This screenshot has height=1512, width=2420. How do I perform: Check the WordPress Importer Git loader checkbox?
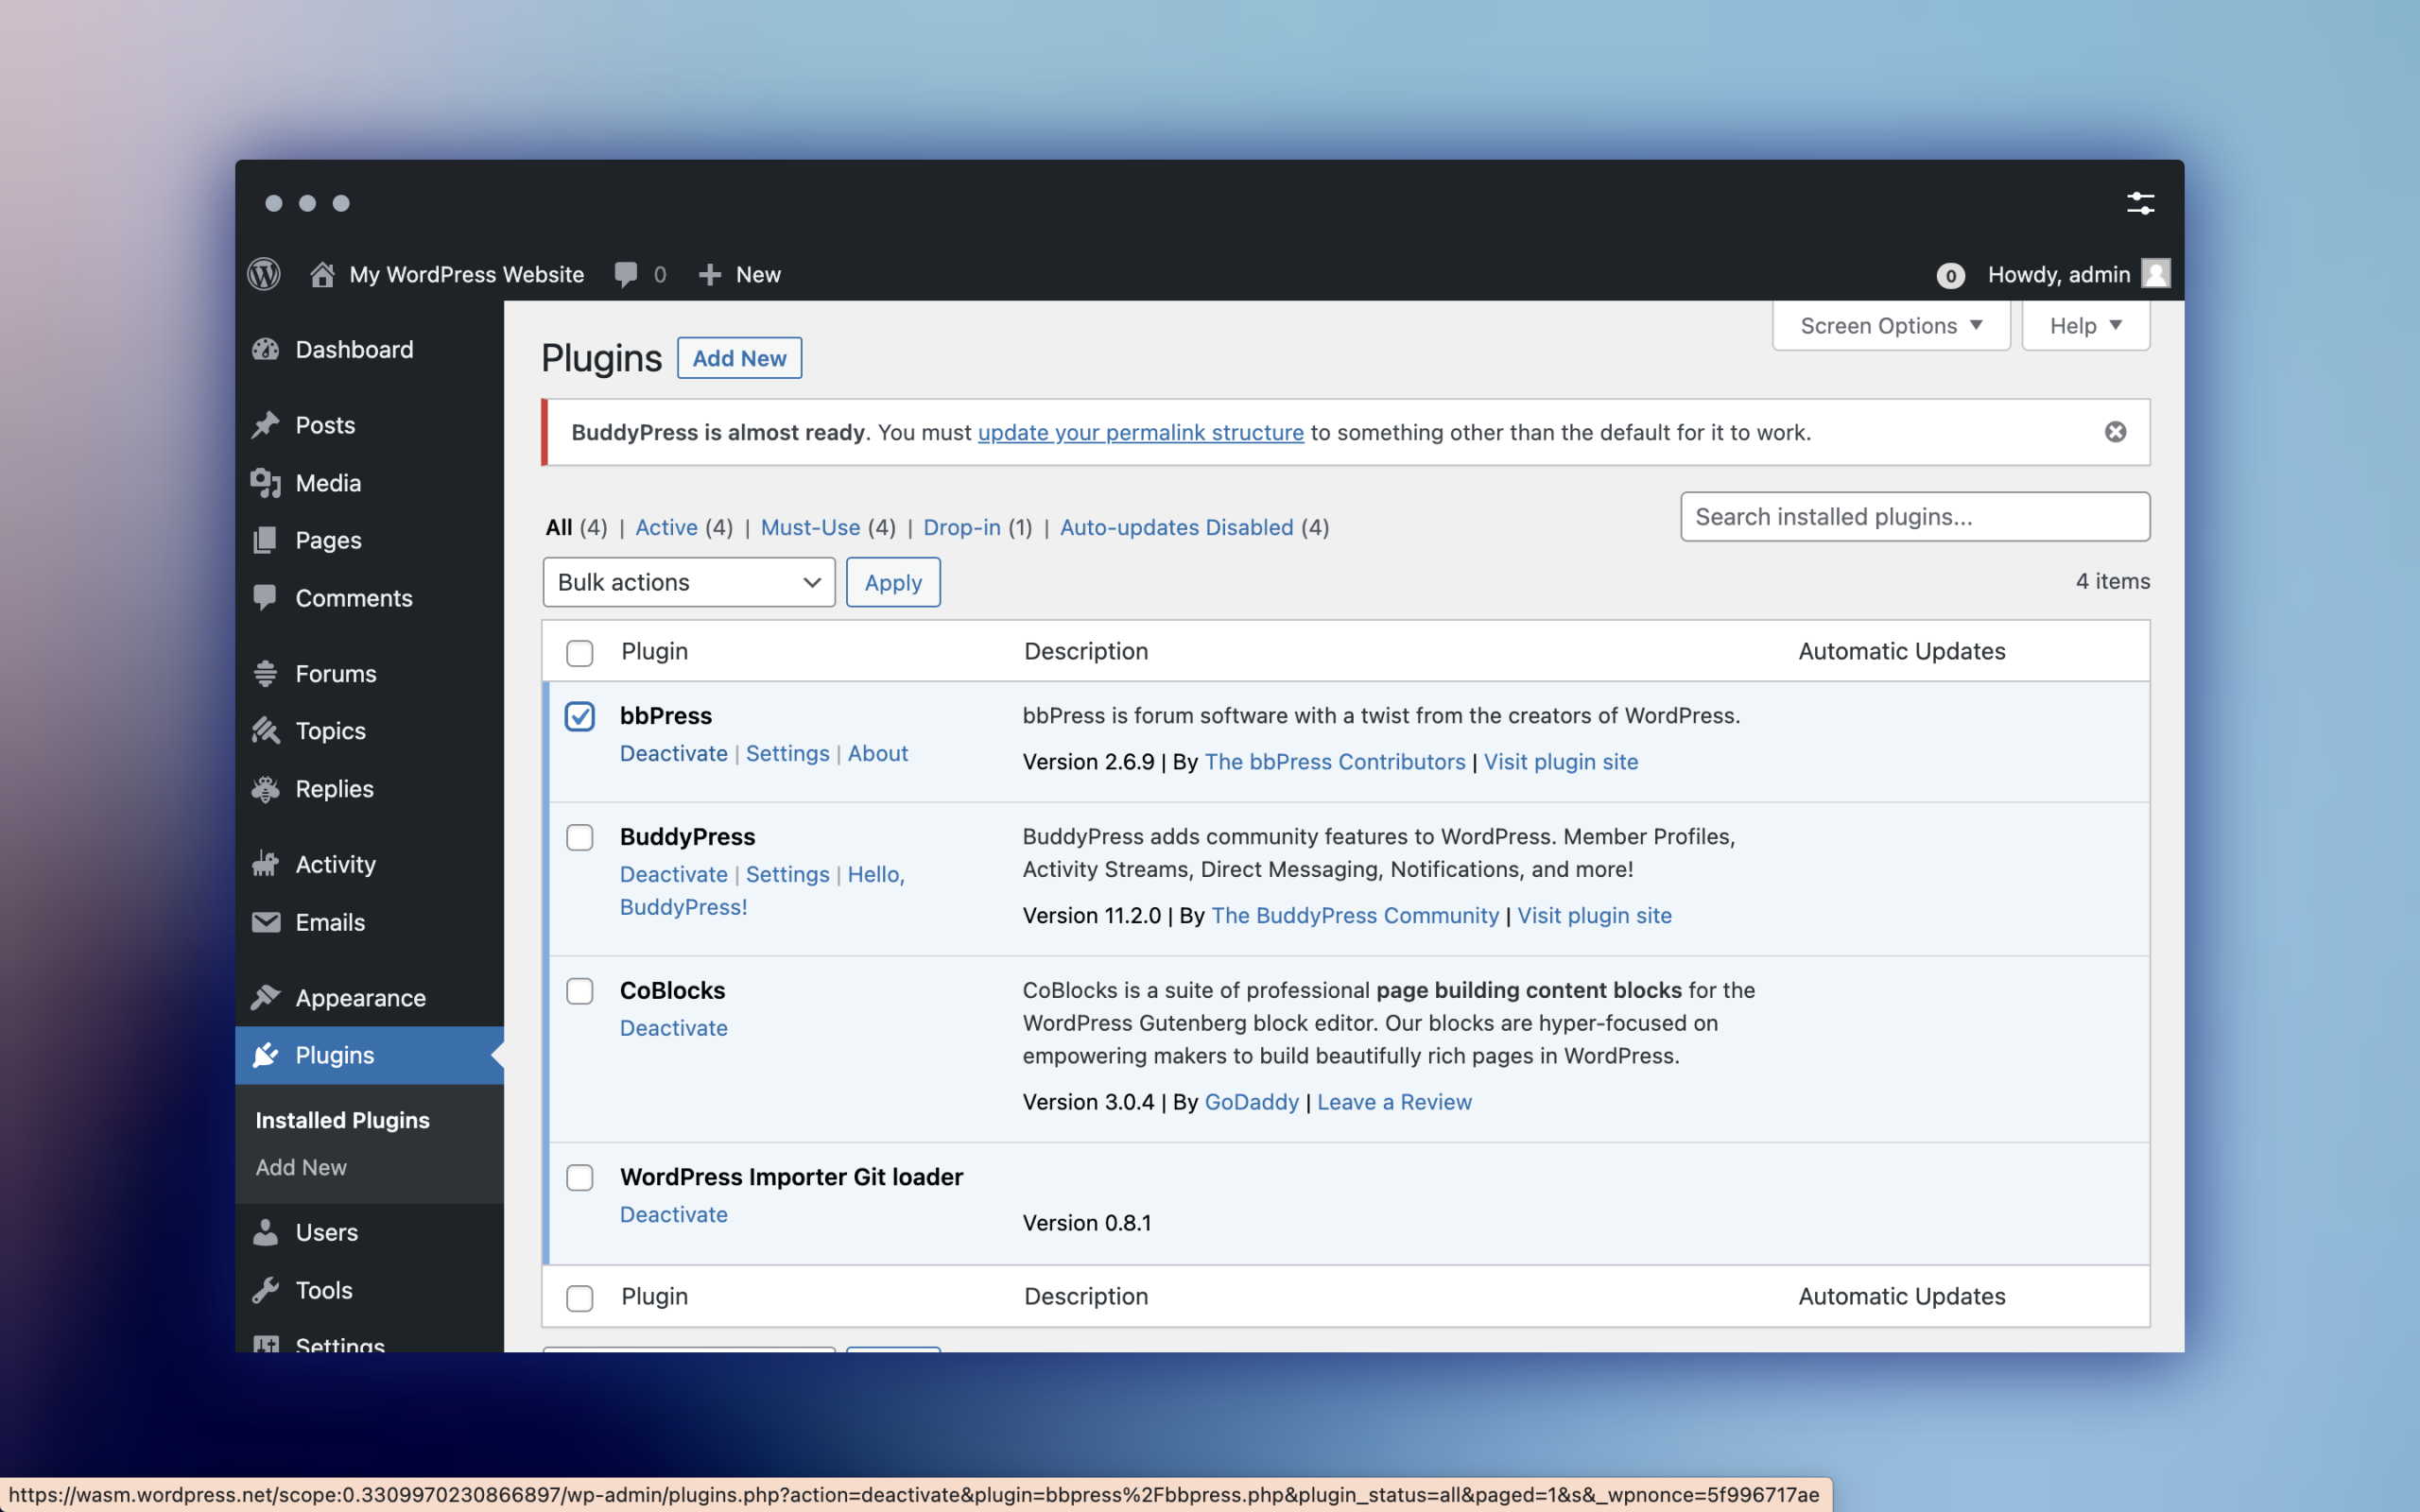[x=580, y=1177]
